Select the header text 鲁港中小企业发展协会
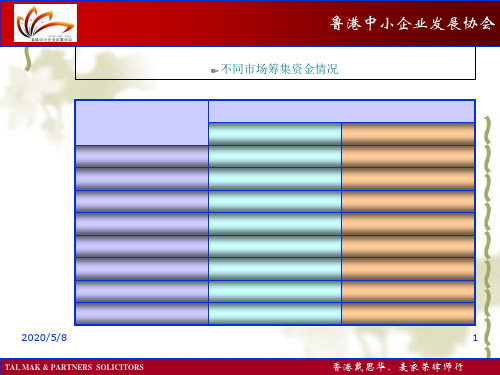500x375 pixels. [x=412, y=23]
